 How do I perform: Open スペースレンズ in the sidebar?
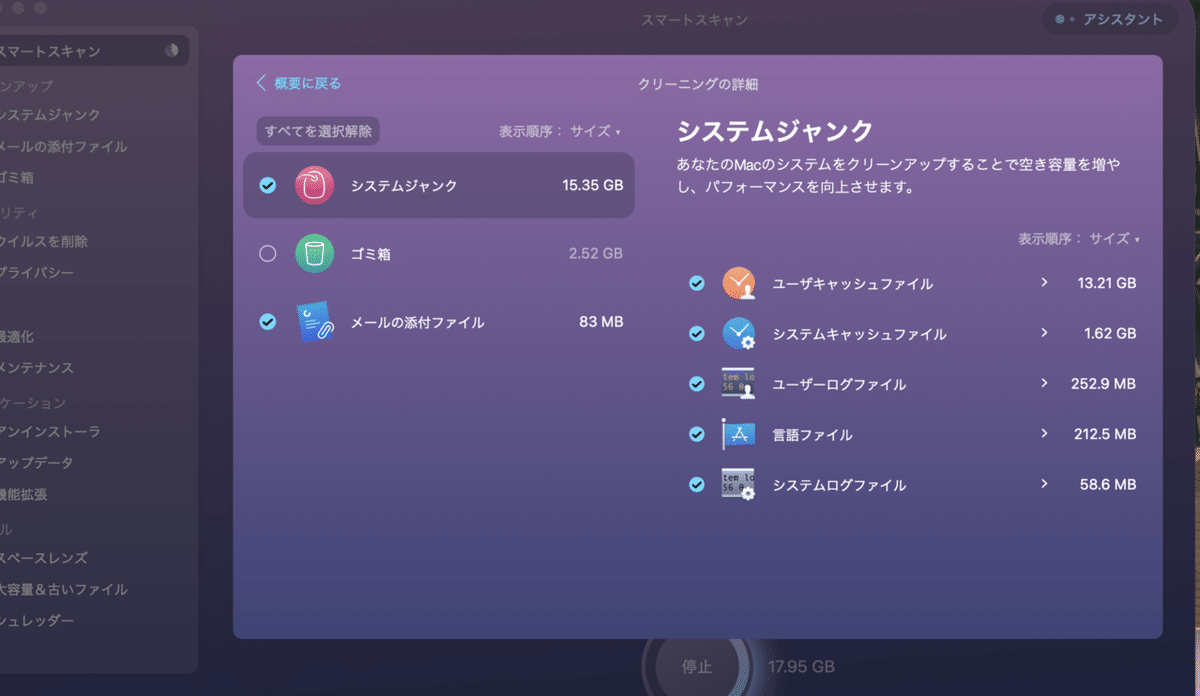pyautogui.click(x=44, y=558)
